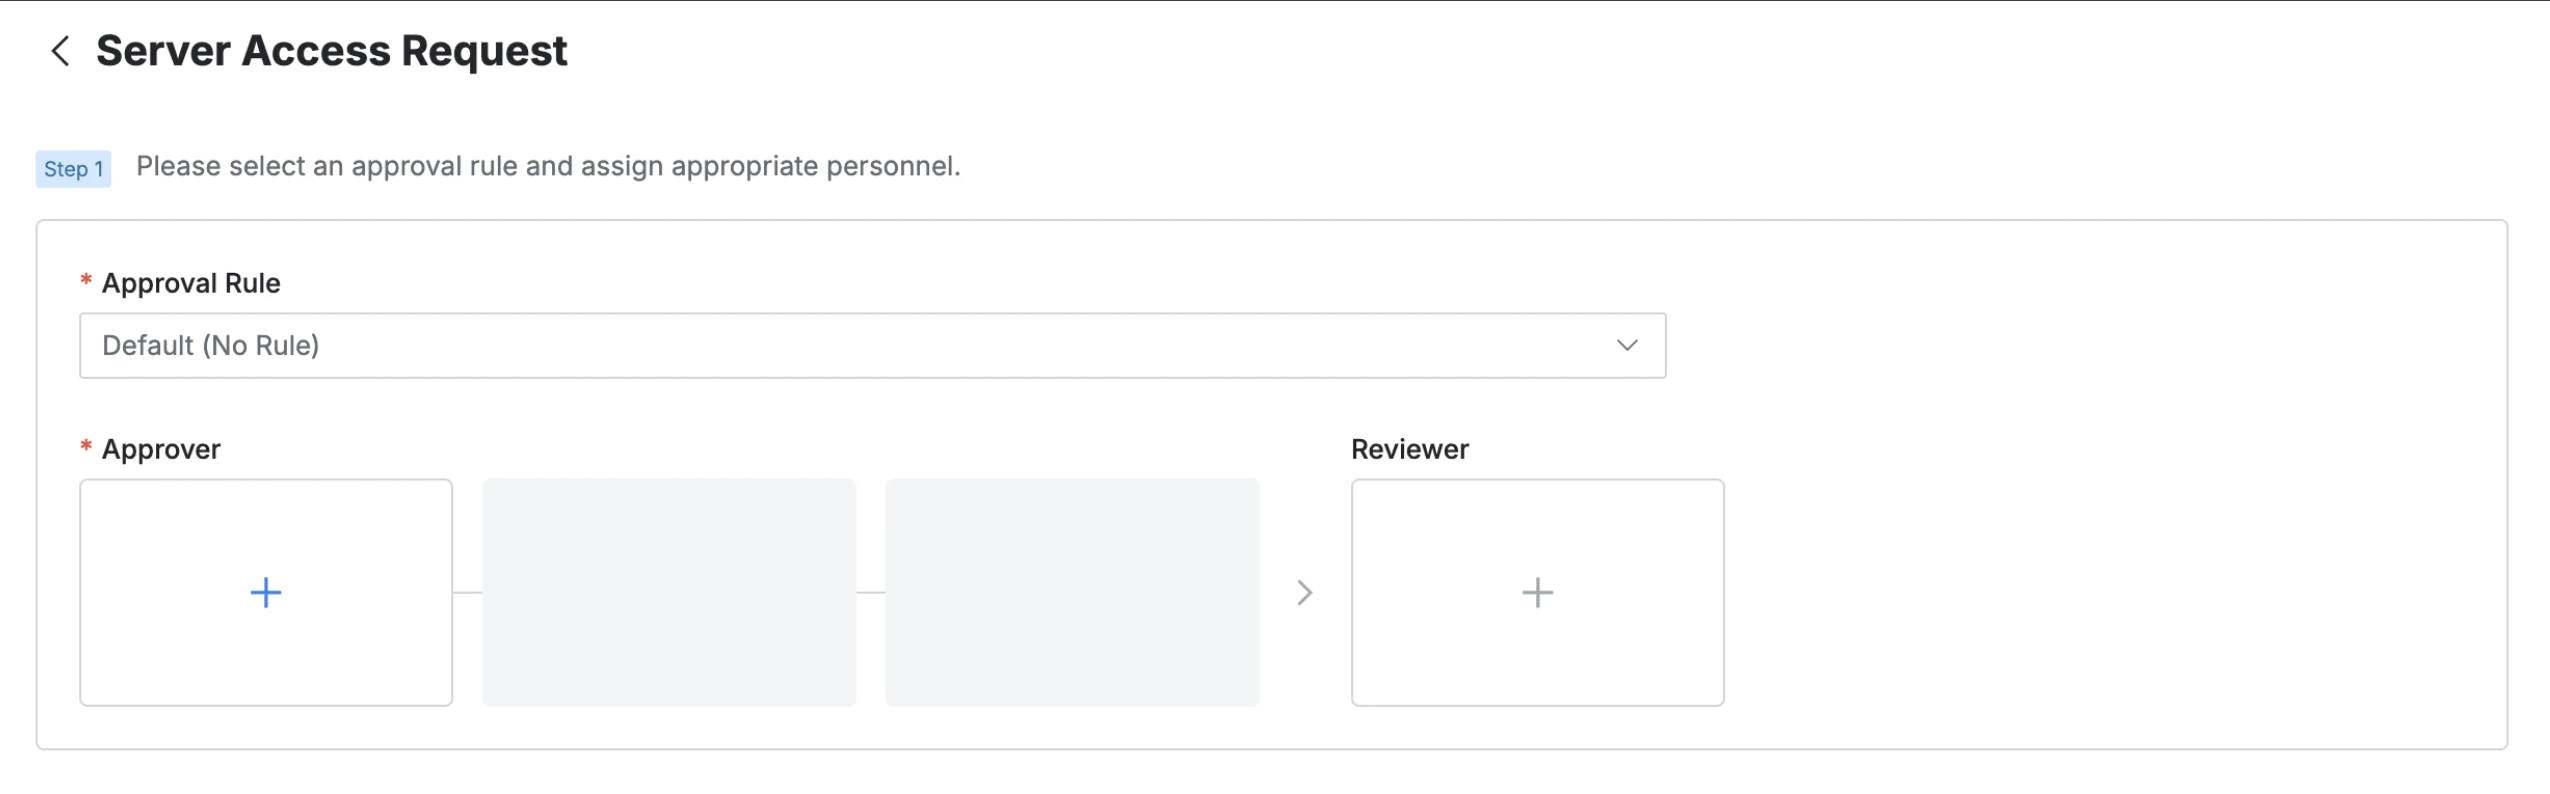Click the red asterisk beside Approver
Viewport: 2550px width, 794px height.
pos(86,447)
